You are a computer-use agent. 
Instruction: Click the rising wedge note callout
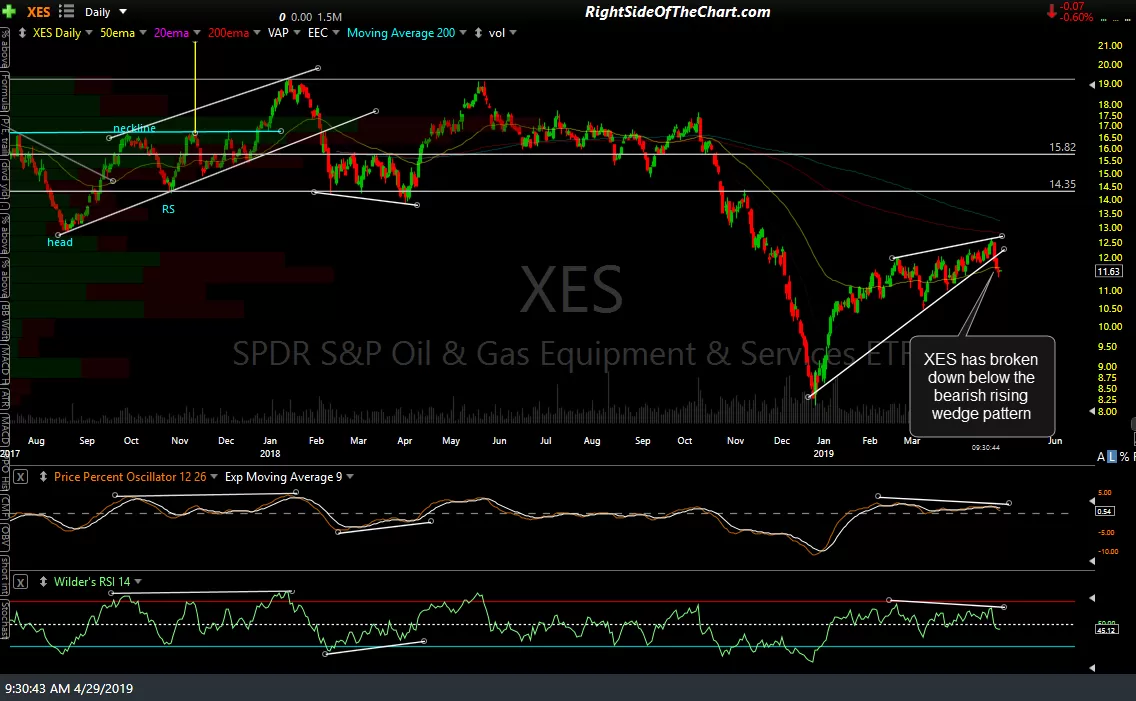pyautogui.click(x=981, y=386)
